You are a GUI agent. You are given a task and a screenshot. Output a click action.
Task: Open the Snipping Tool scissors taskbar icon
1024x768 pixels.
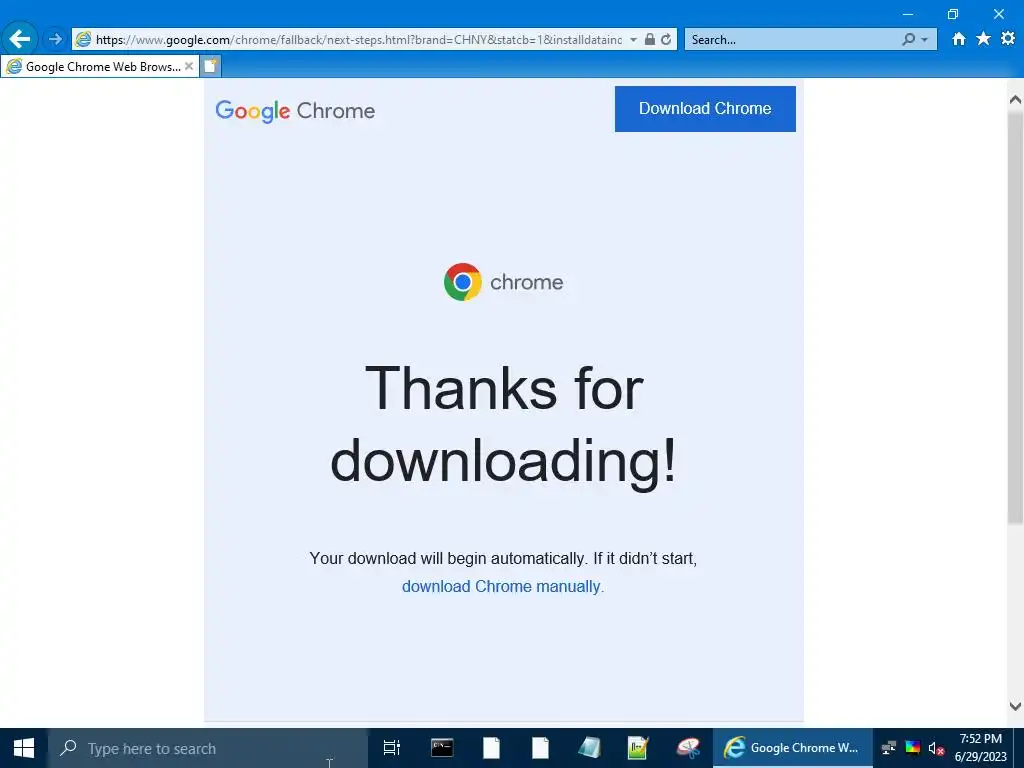[688, 748]
